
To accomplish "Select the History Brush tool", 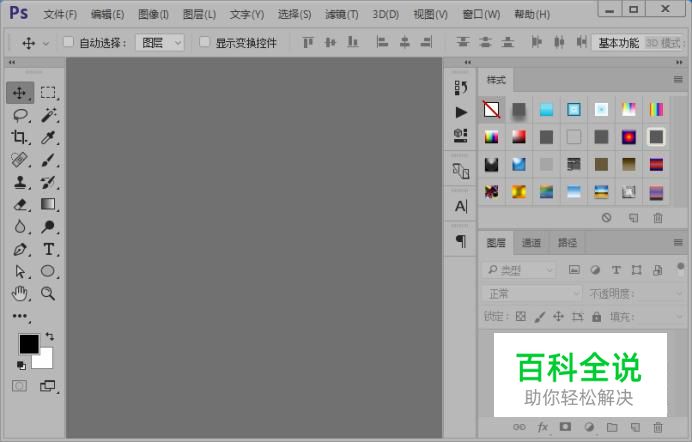I will click(48, 182).
